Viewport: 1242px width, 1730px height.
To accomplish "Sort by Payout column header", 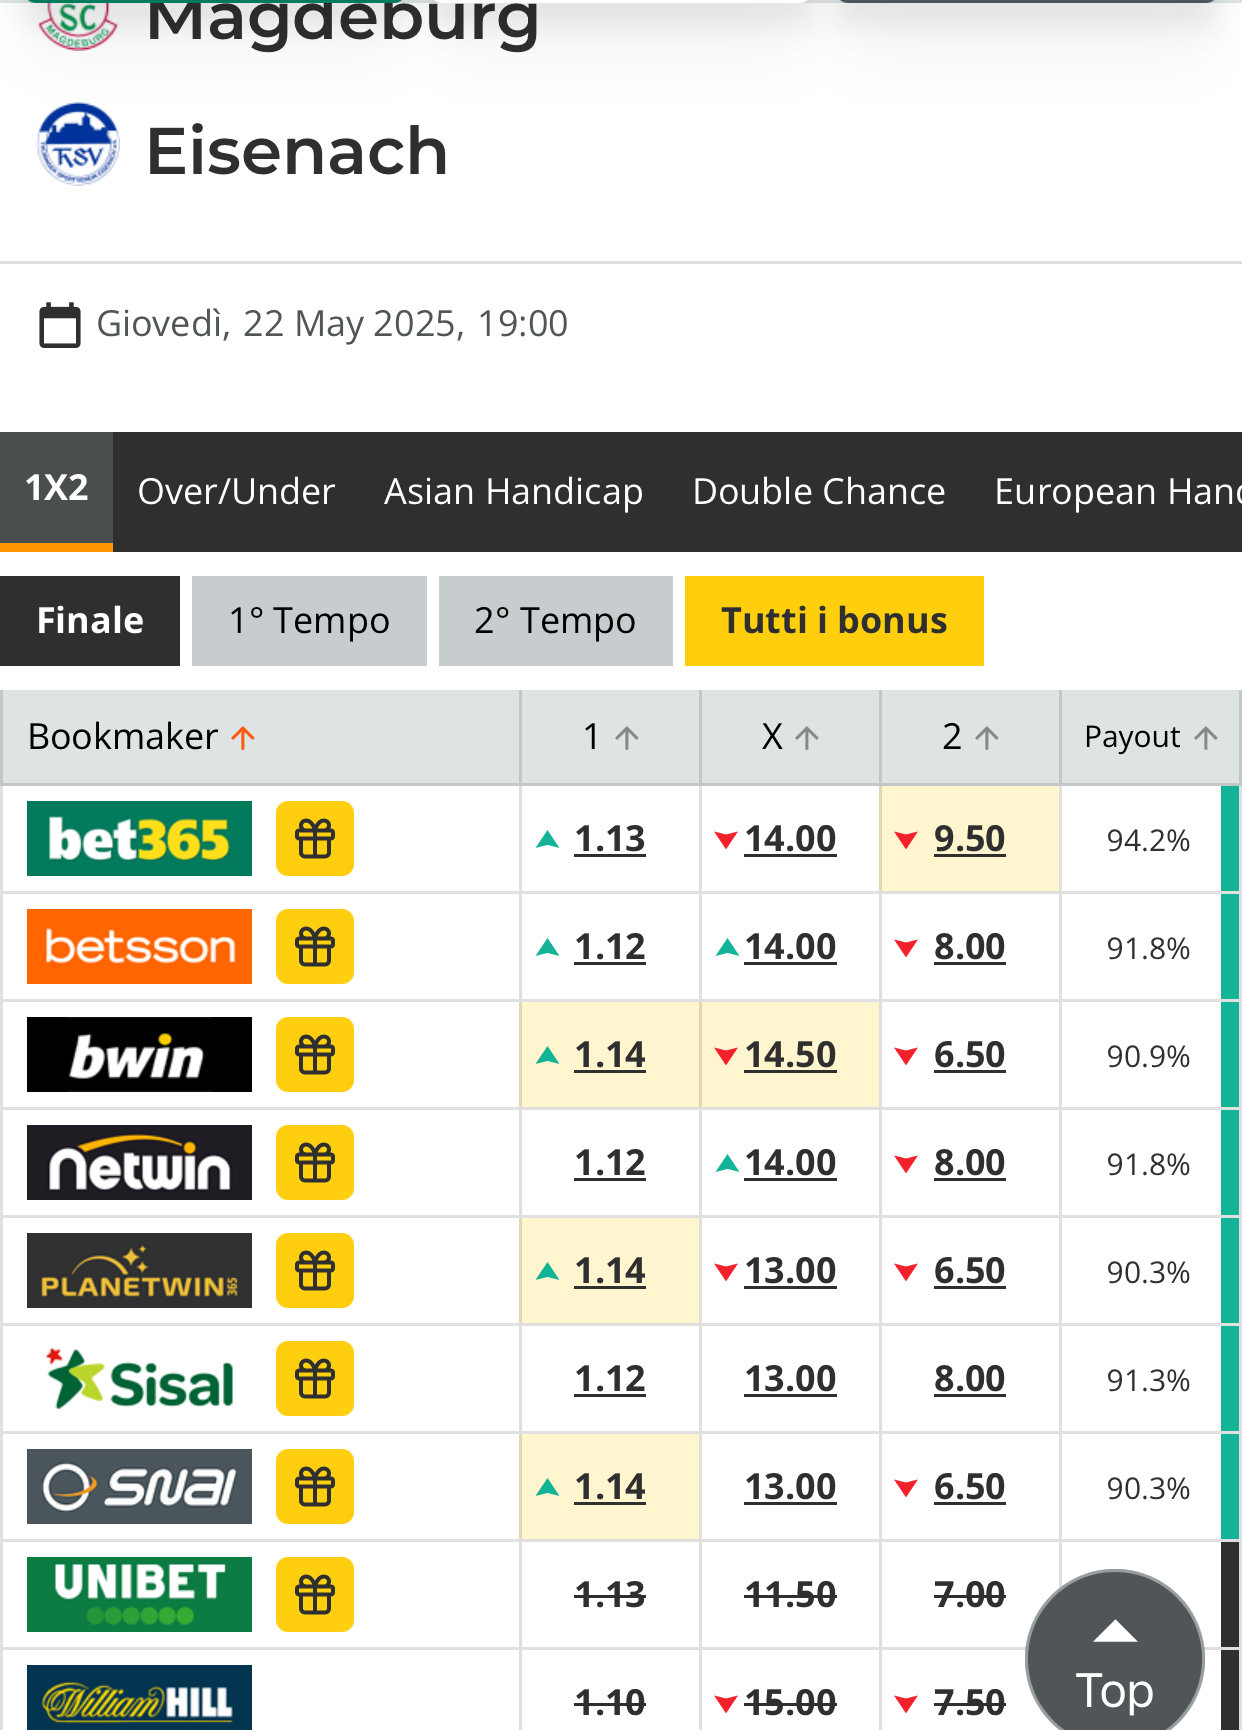I will click(x=1150, y=737).
